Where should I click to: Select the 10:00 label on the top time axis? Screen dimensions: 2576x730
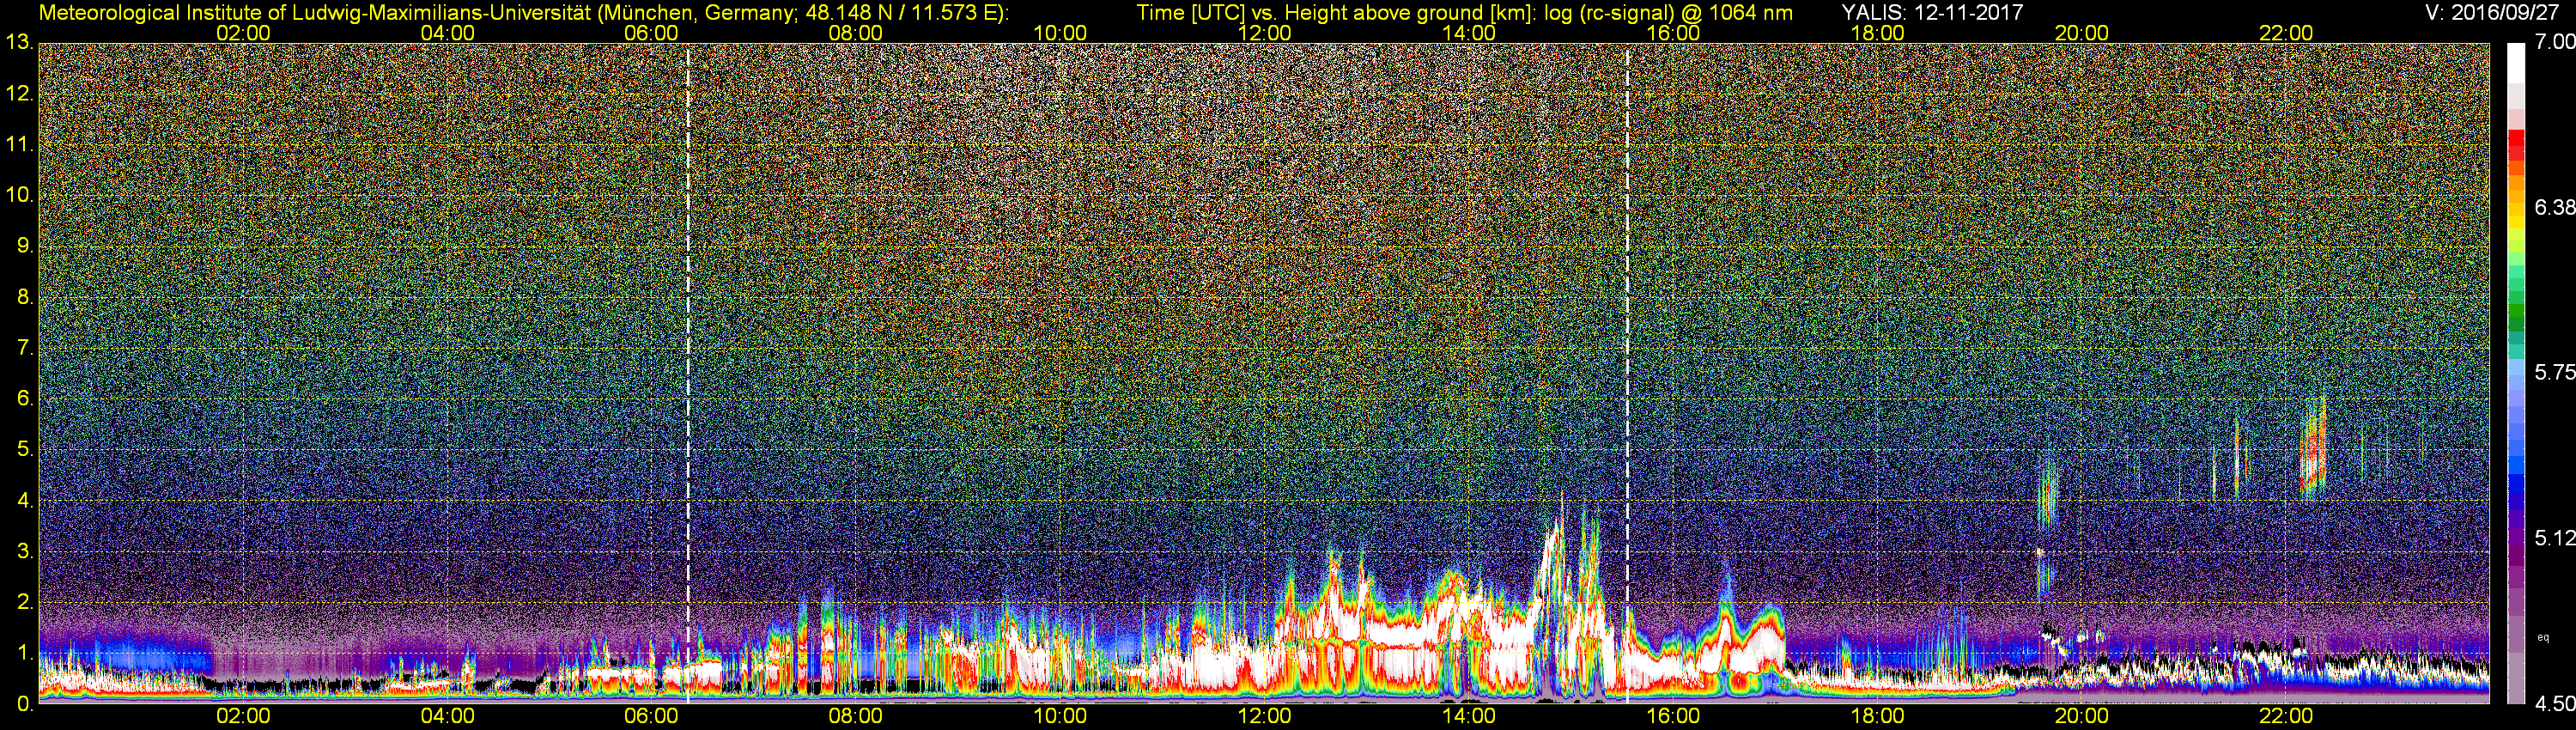point(1060,33)
